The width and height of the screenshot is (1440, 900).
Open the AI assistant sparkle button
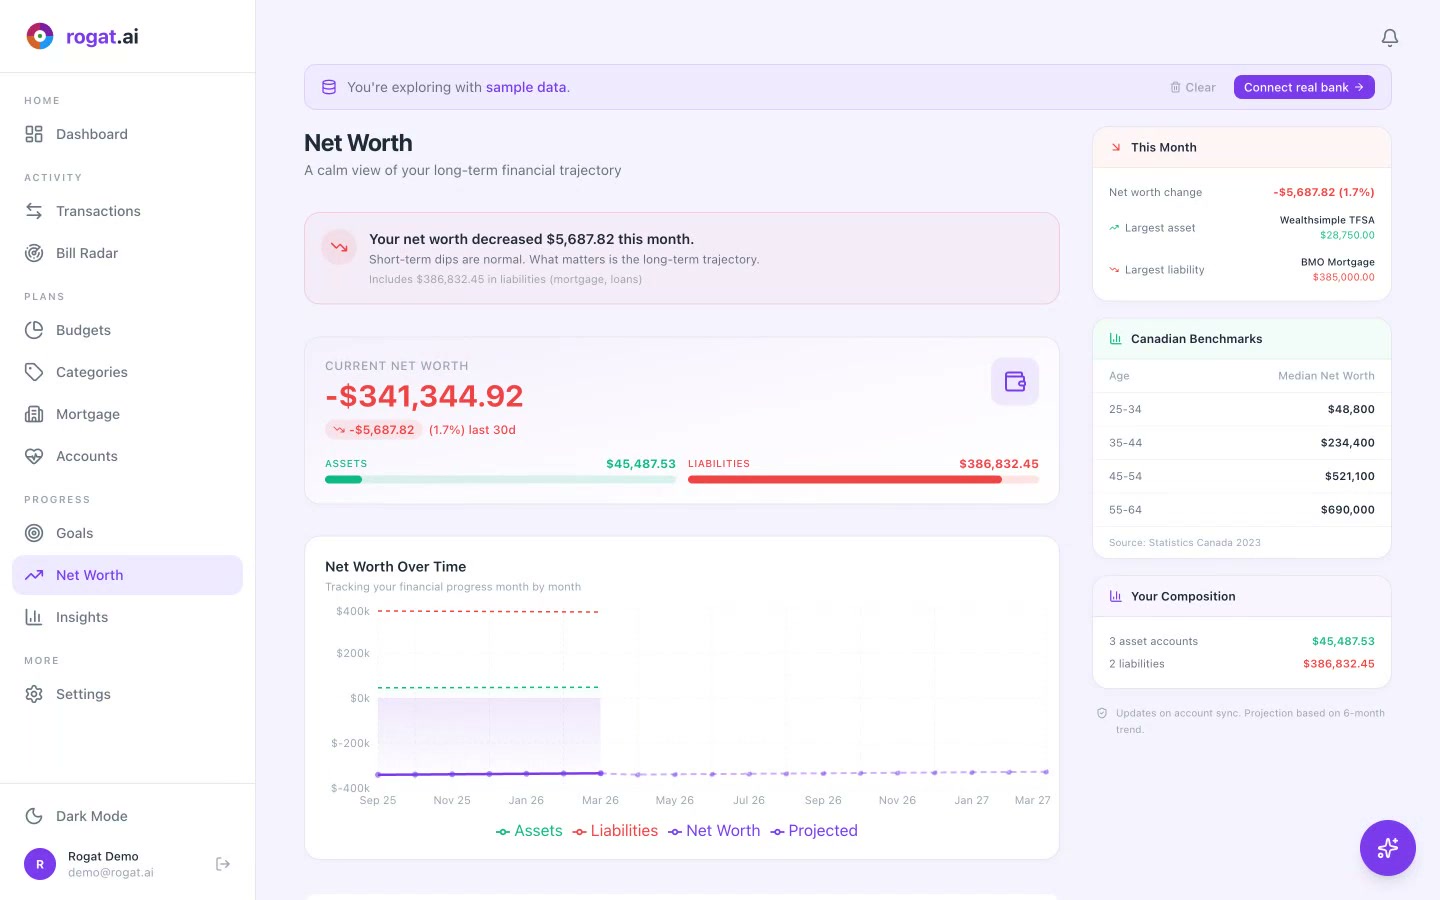tap(1388, 848)
